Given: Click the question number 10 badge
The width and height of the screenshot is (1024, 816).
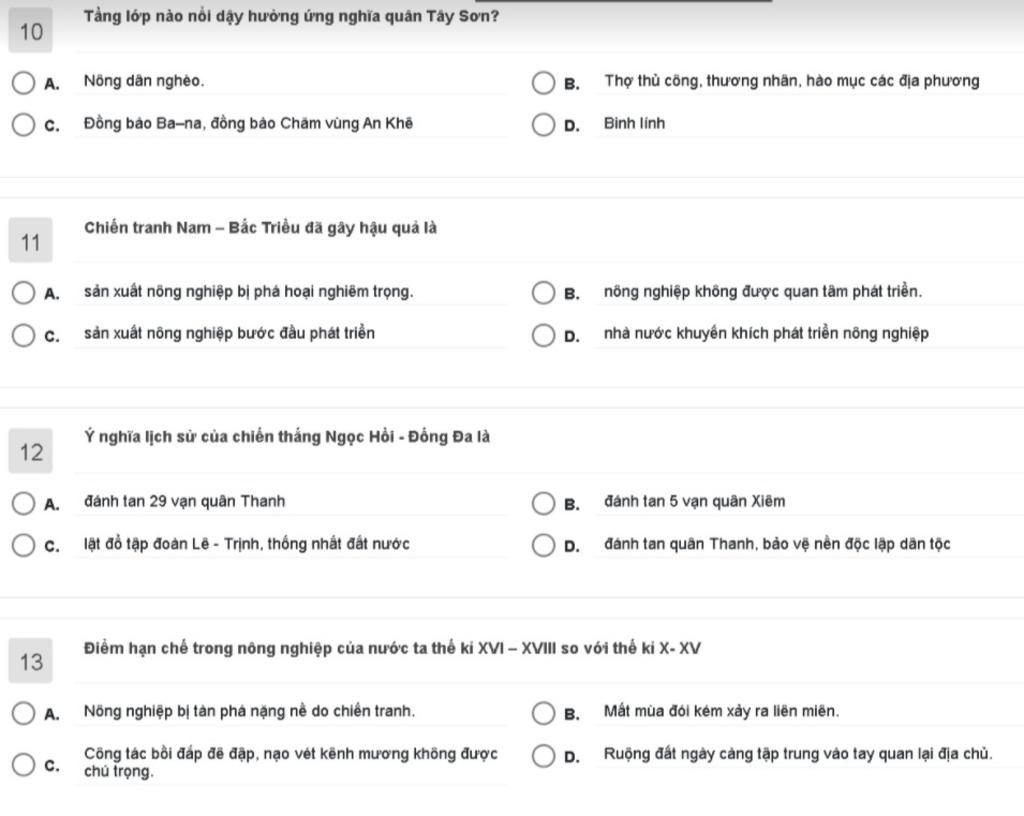Looking at the screenshot, I should [x=31, y=31].
